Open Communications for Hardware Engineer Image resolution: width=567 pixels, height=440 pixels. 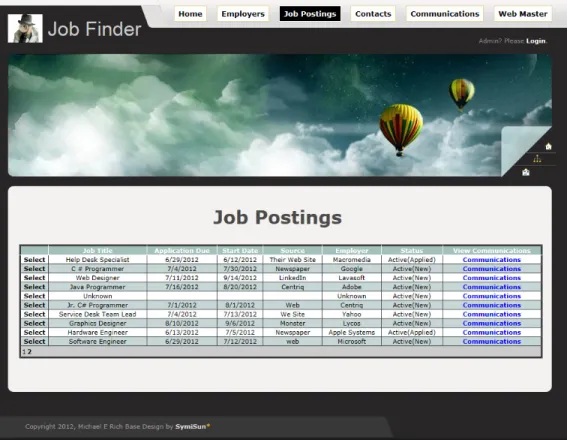tap(492, 332)
